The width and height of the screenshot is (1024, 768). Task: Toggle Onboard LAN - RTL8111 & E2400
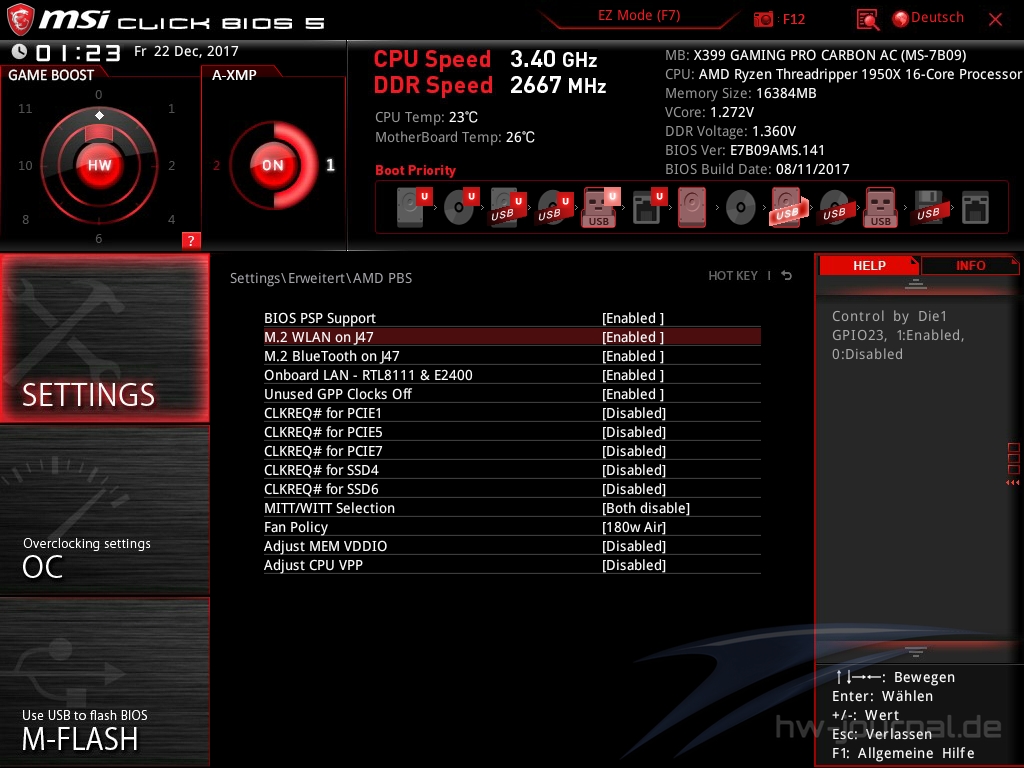click(x=512, y=375)
